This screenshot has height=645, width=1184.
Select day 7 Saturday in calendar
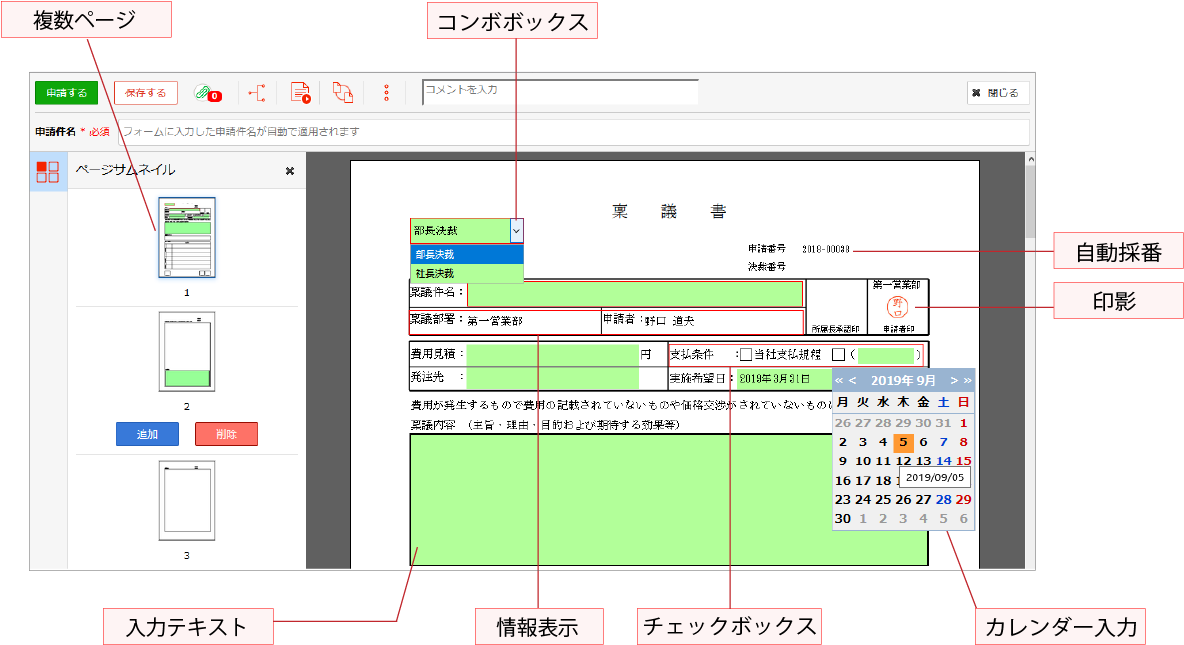click(x=943, y=442)
